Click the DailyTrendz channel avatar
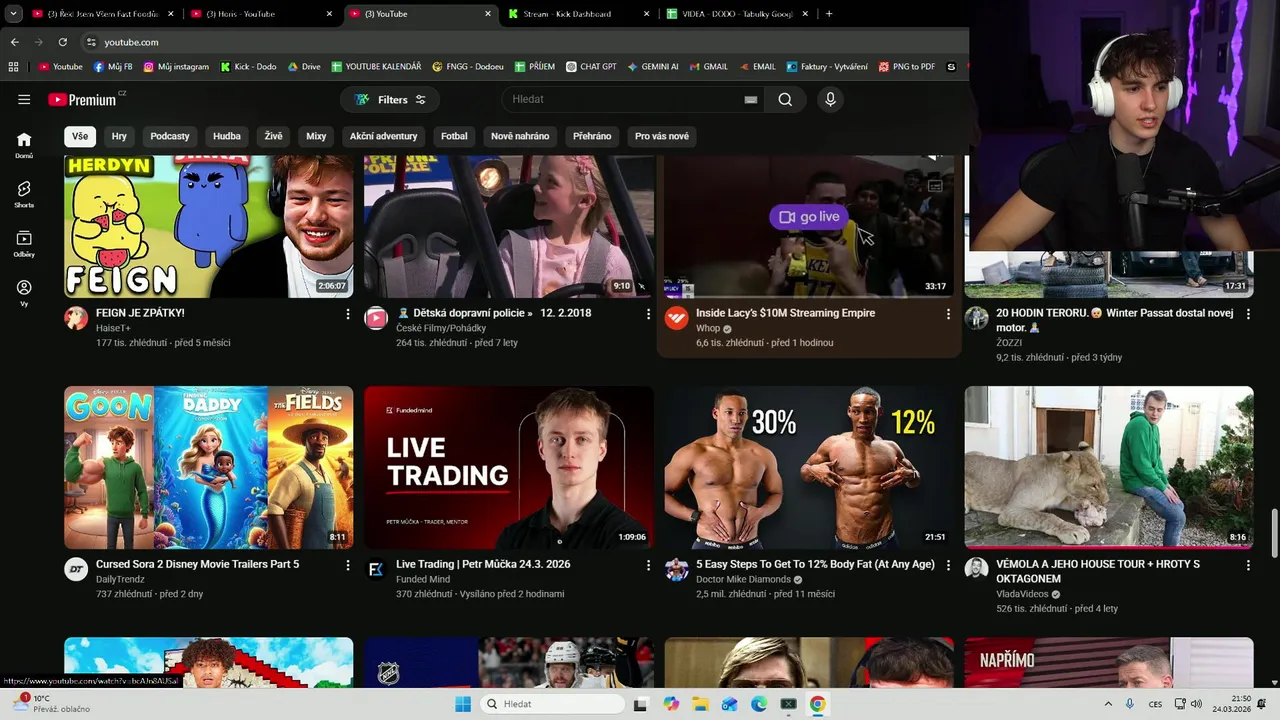Viewport: 1280px width, 720px height. click(76, 570)
